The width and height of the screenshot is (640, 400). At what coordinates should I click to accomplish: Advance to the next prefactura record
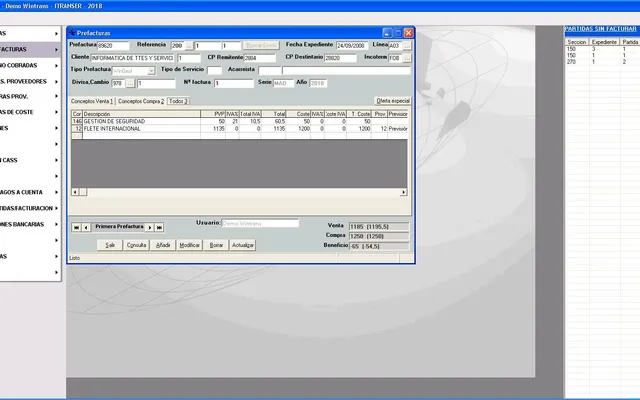(x=149, y=227)
